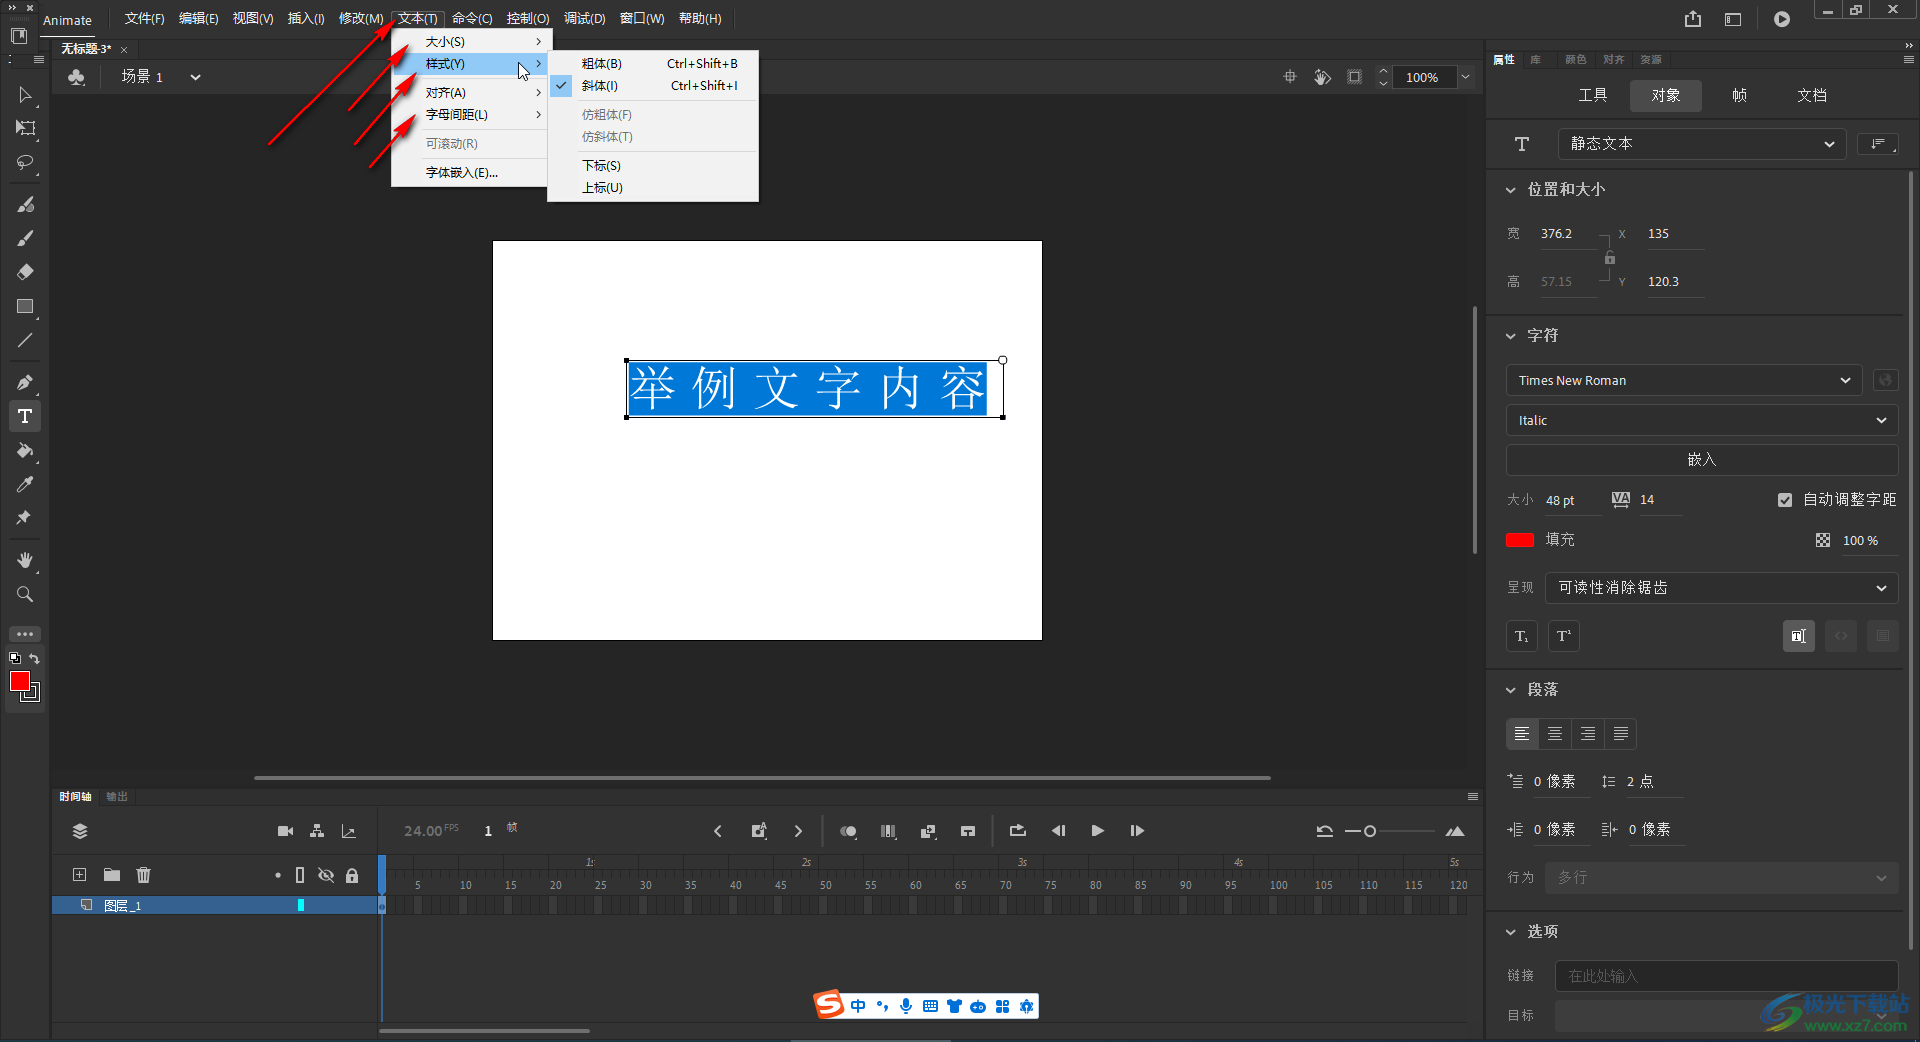Select the Zoom magnifier tool
This screenshot has width=1920, height=1042.
tap(25, 594)
